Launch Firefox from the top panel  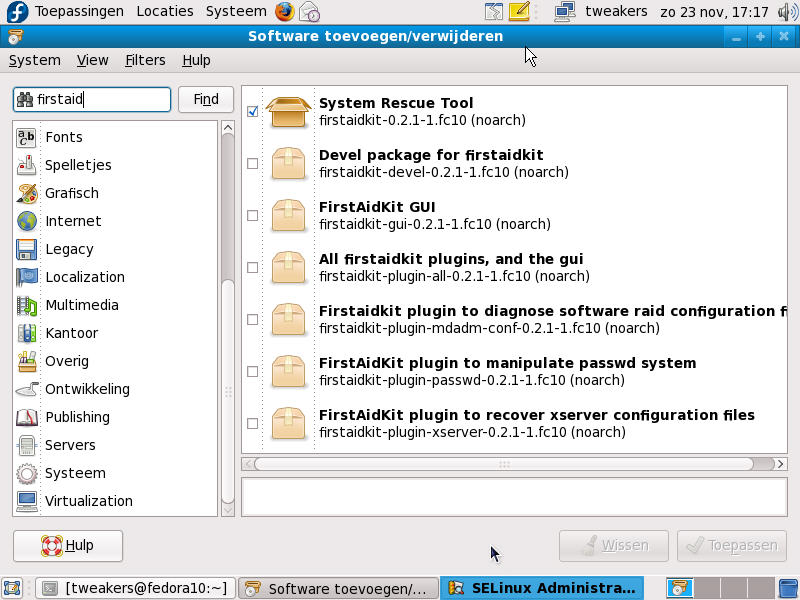[285, 11]
